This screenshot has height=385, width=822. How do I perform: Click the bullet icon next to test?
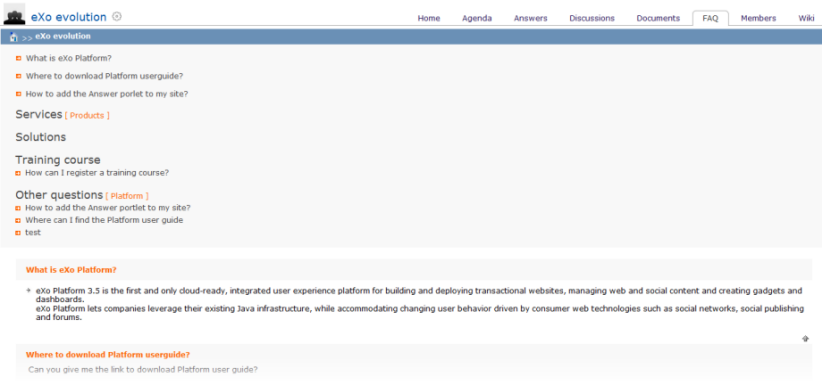point(18,233)
